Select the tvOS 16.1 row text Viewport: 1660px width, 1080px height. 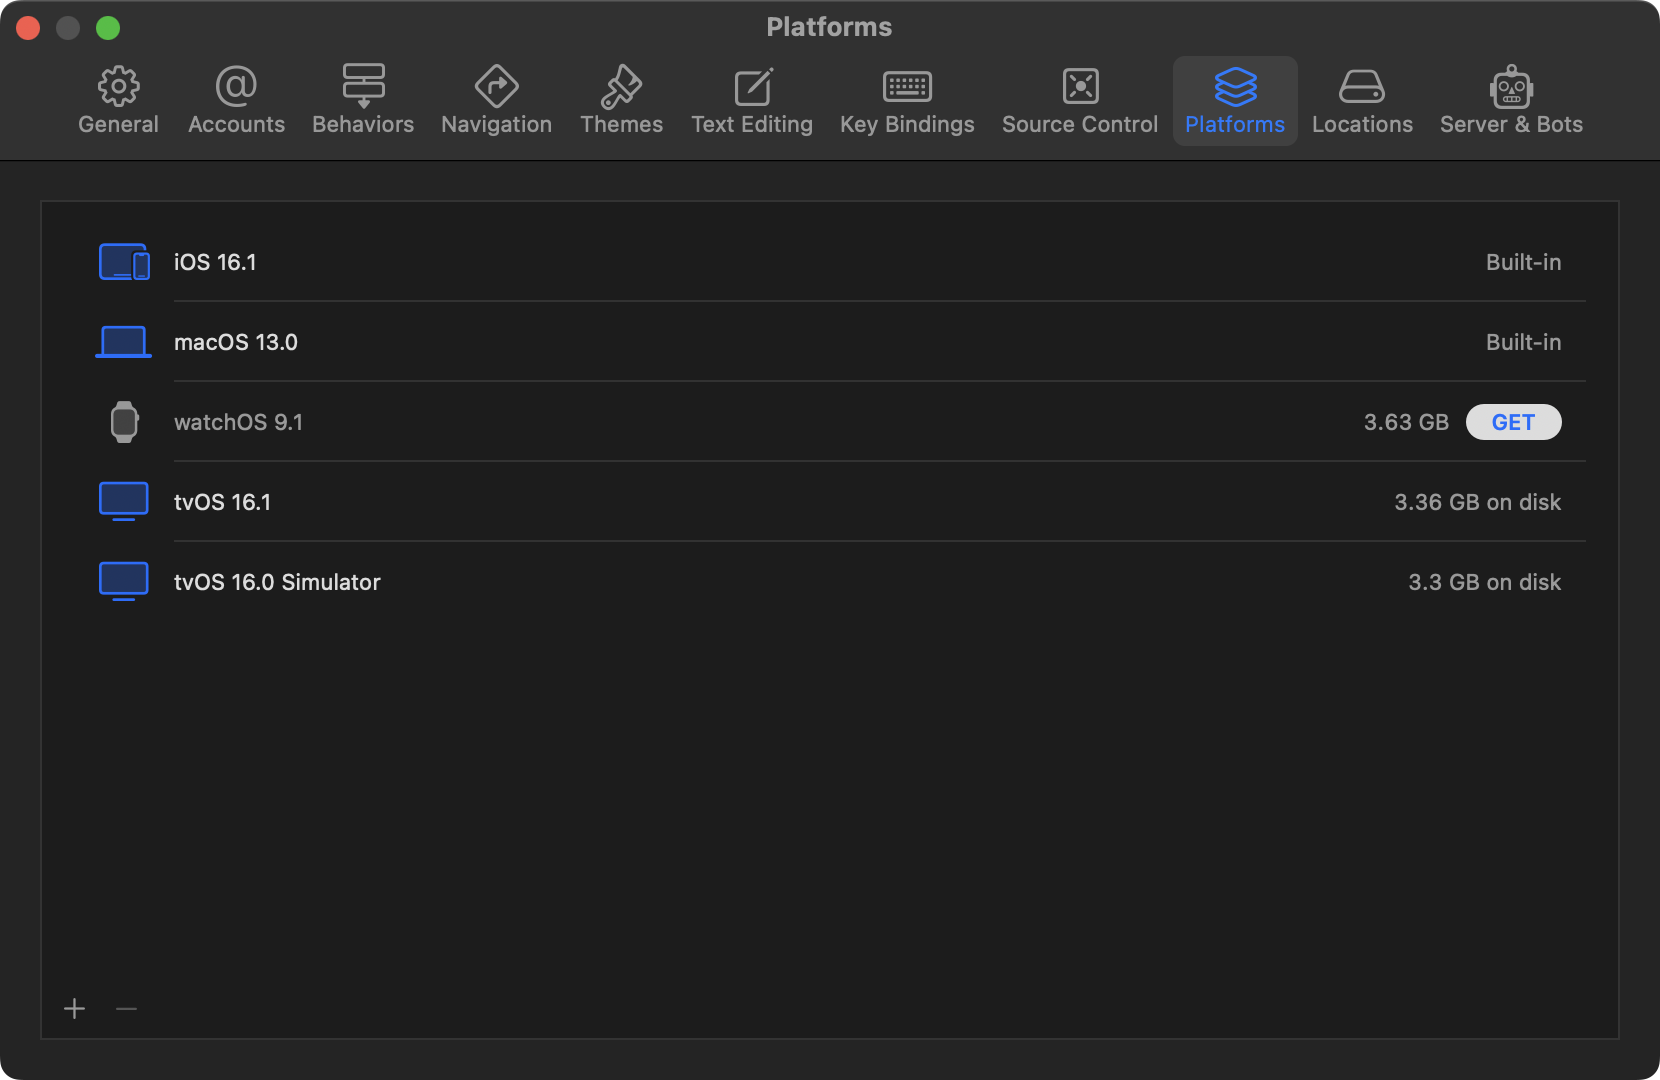222,502
